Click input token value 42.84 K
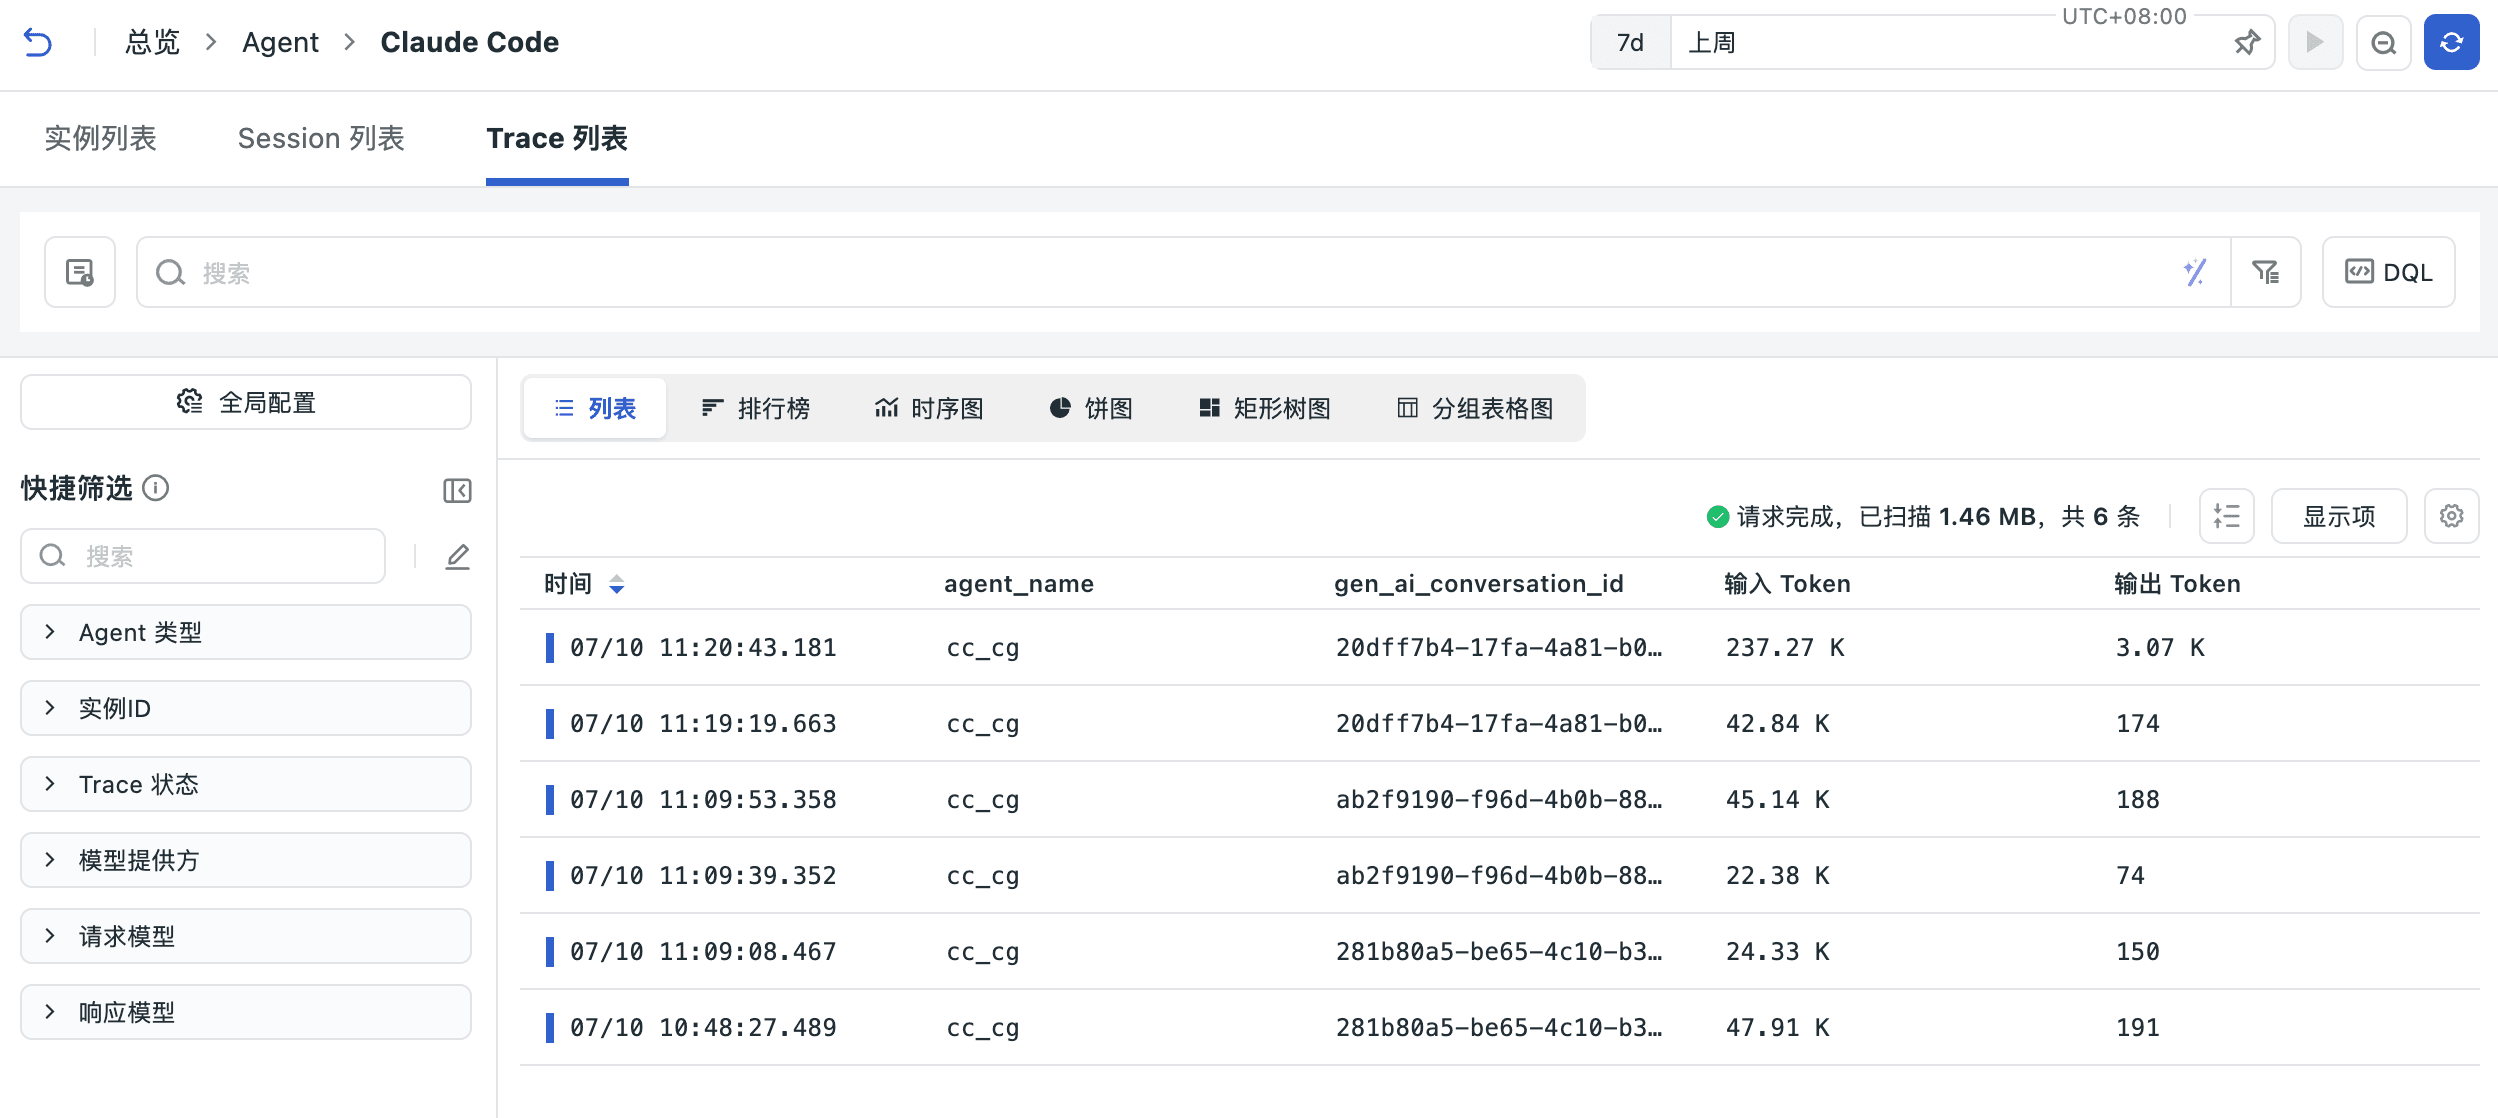 pos(1778,724)
